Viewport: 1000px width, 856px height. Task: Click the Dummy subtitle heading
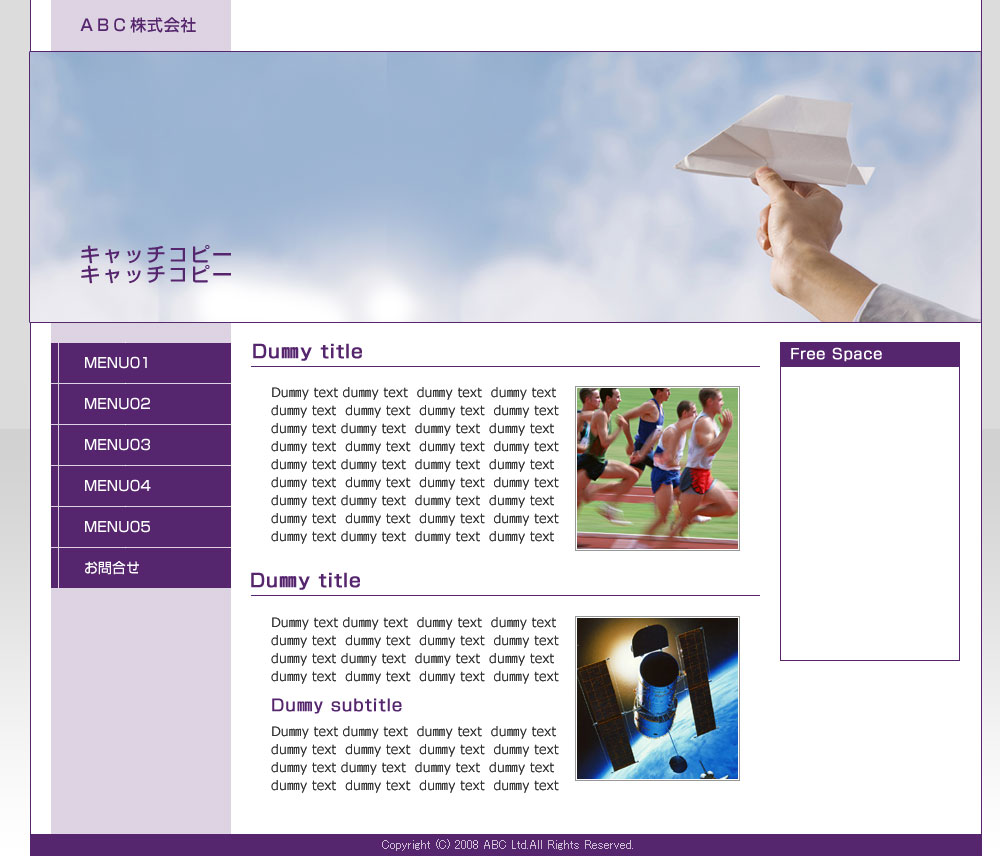tap(337, 705)
